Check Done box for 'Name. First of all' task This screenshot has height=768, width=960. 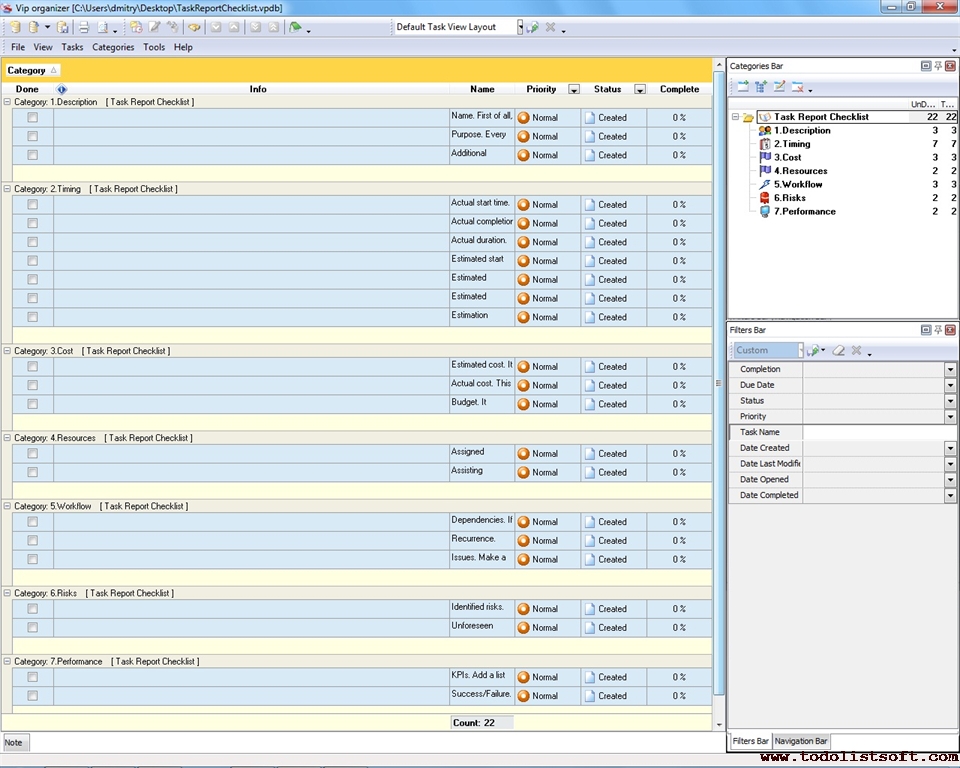[x=33, y=117]
